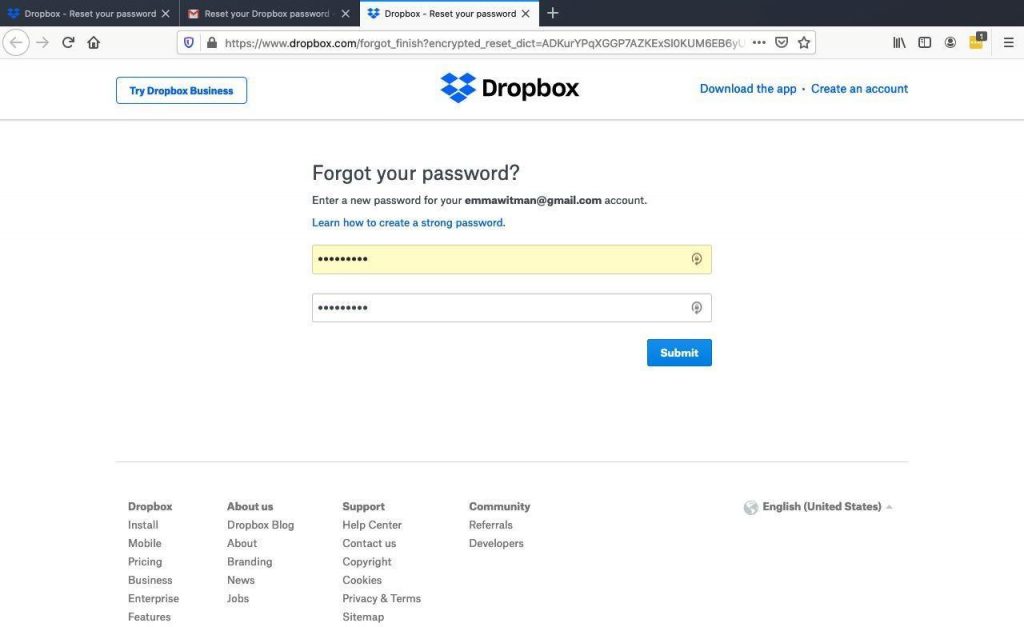The height and width of the screenshot is (627, 1024).
Task: Open the Business footer link
Action: (150, 579)
